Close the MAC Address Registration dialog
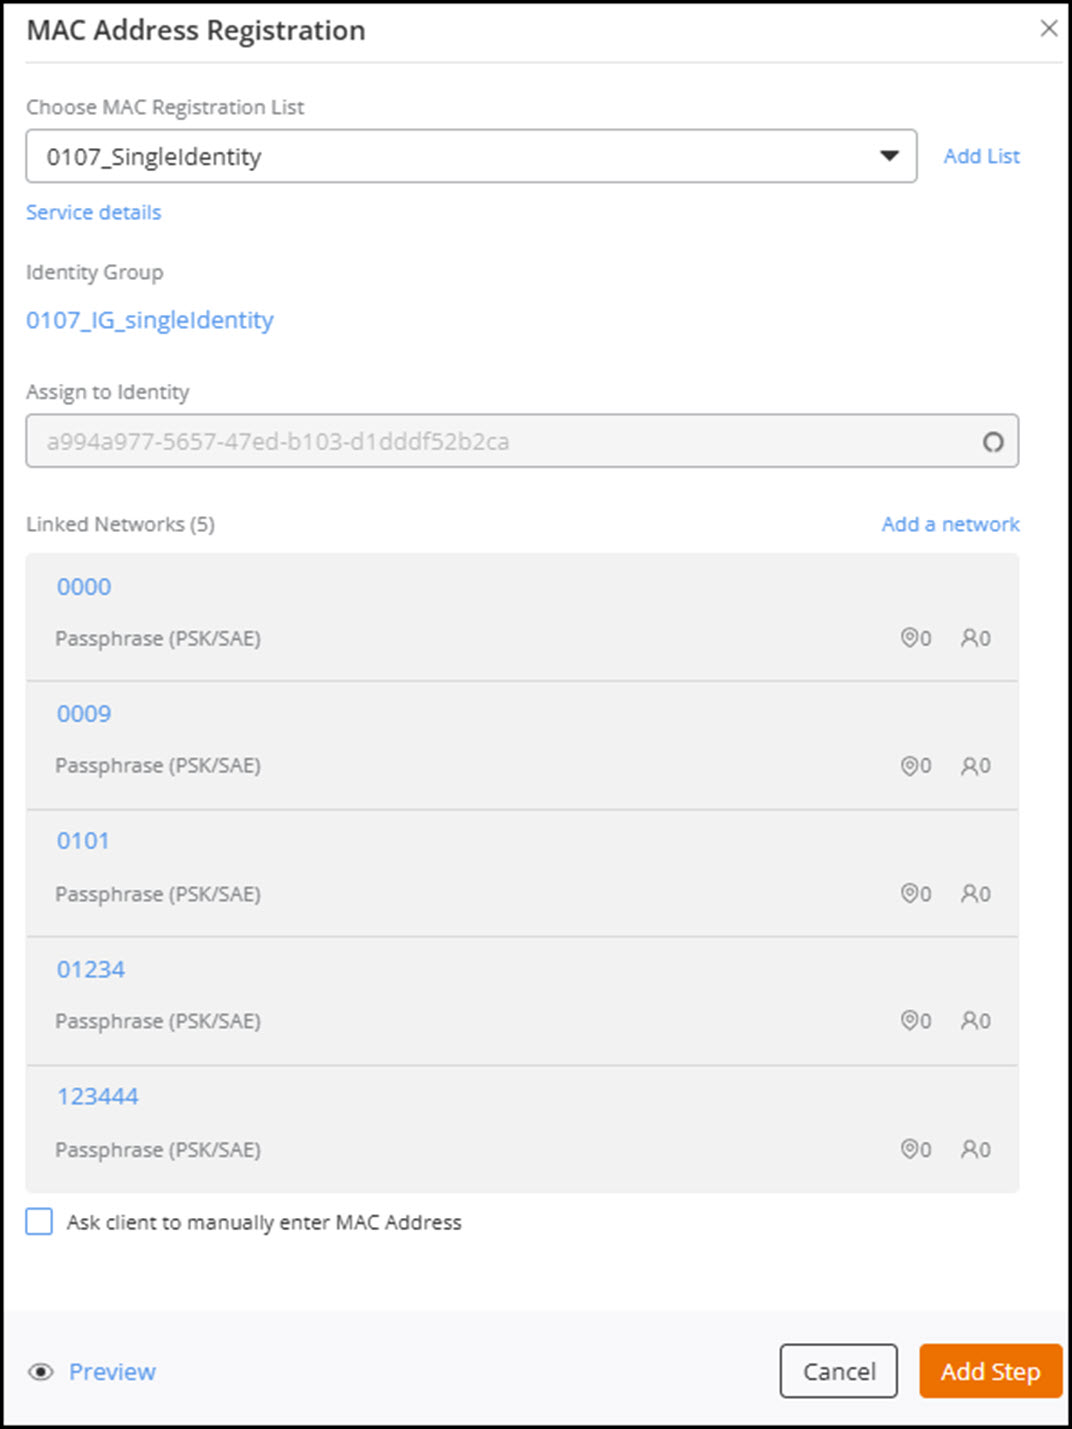Viewport: 1072px width, 1429px height. pyautogui.click(x=1048, y=29)
